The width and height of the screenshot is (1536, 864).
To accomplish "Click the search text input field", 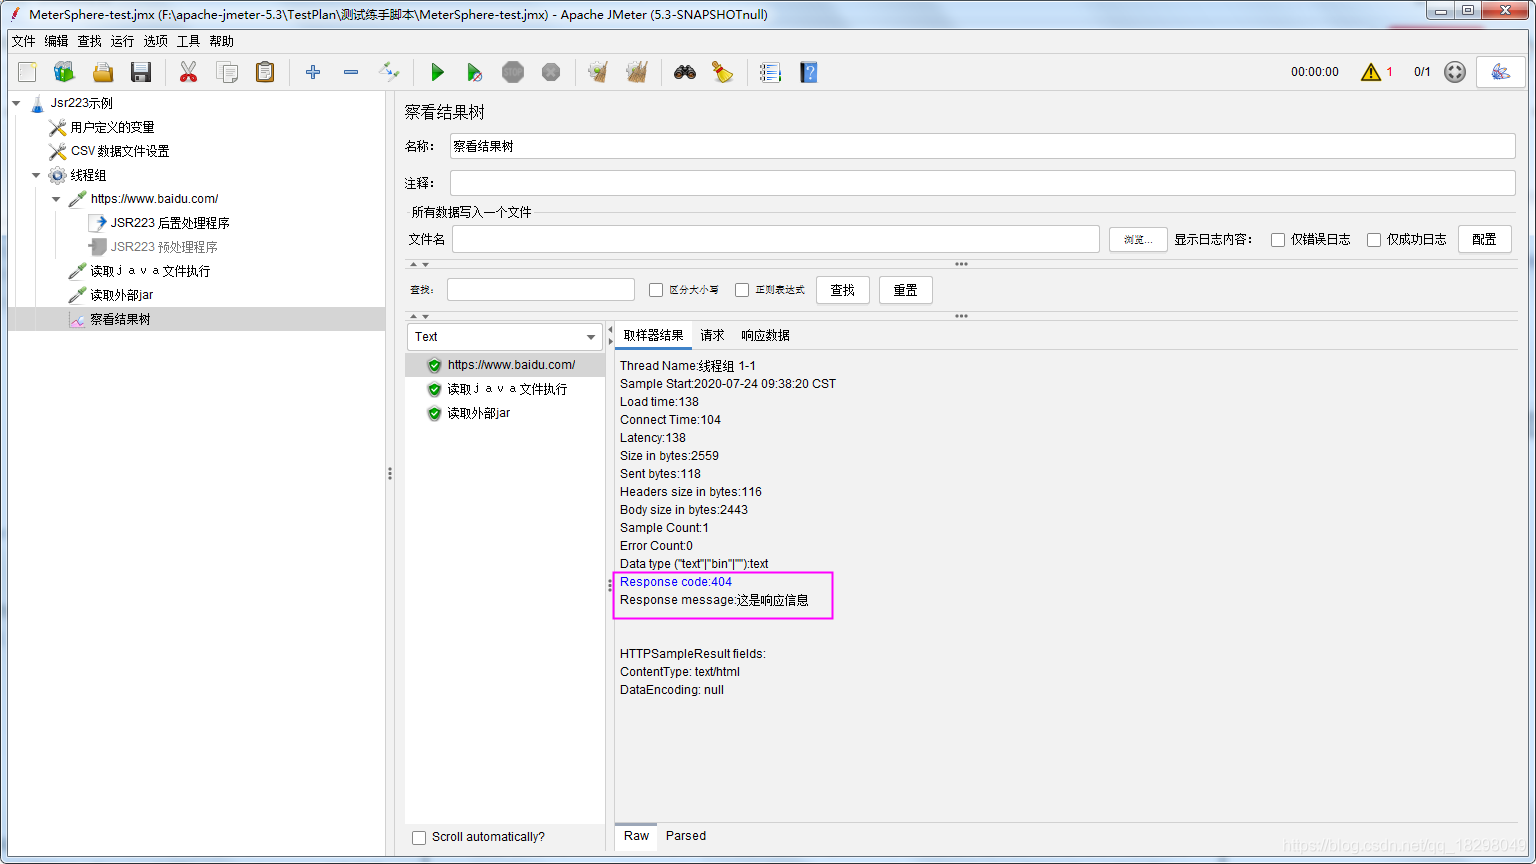I will pyautogui.click(x=541, y=289).
